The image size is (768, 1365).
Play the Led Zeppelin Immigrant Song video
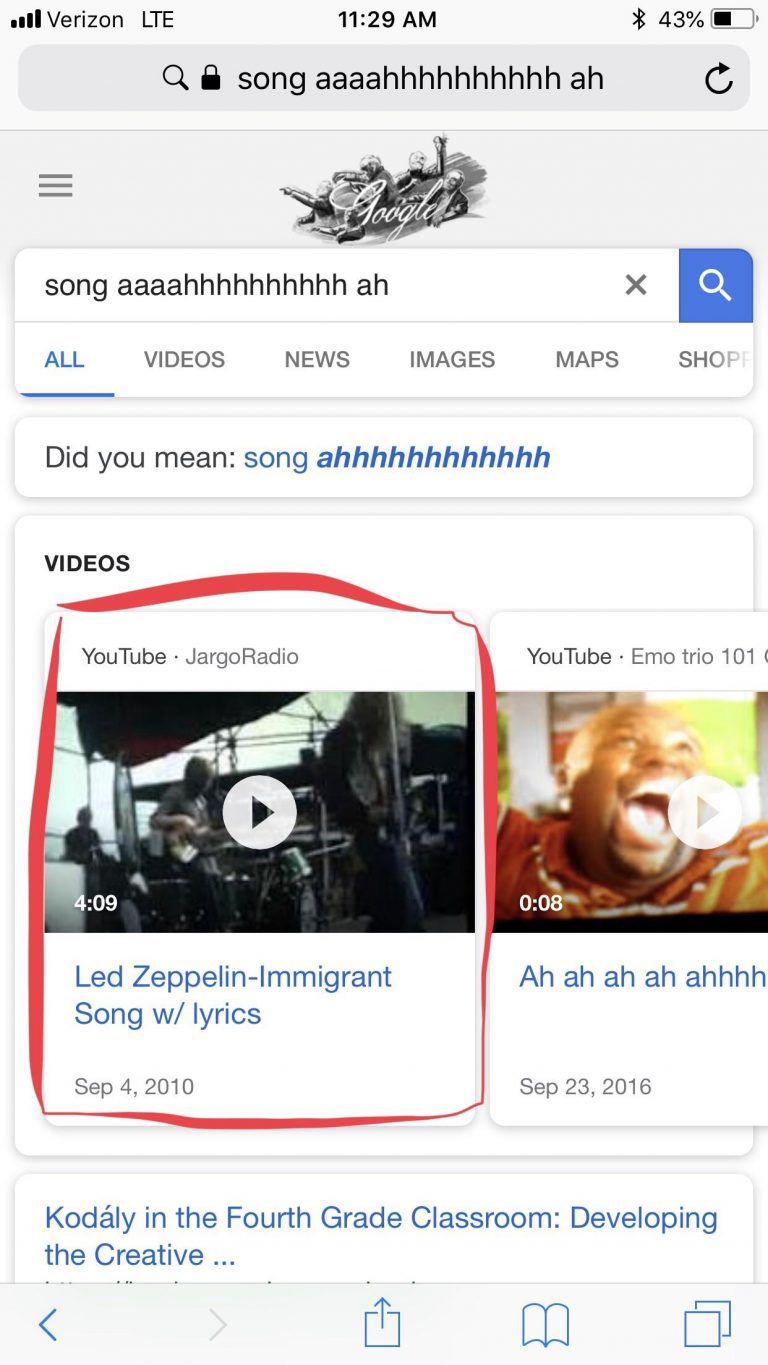pos(260,812)
